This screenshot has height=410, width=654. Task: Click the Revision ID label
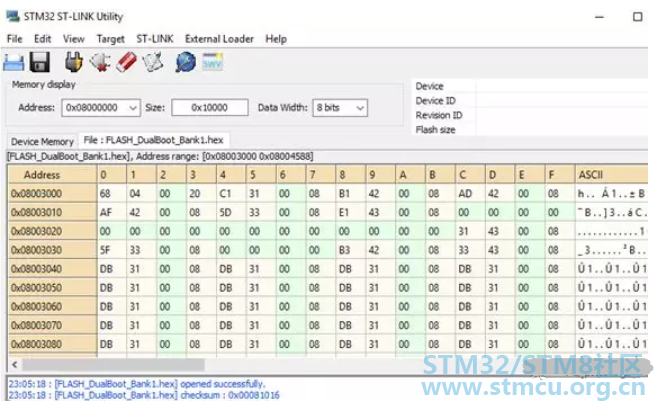[439, 115]
